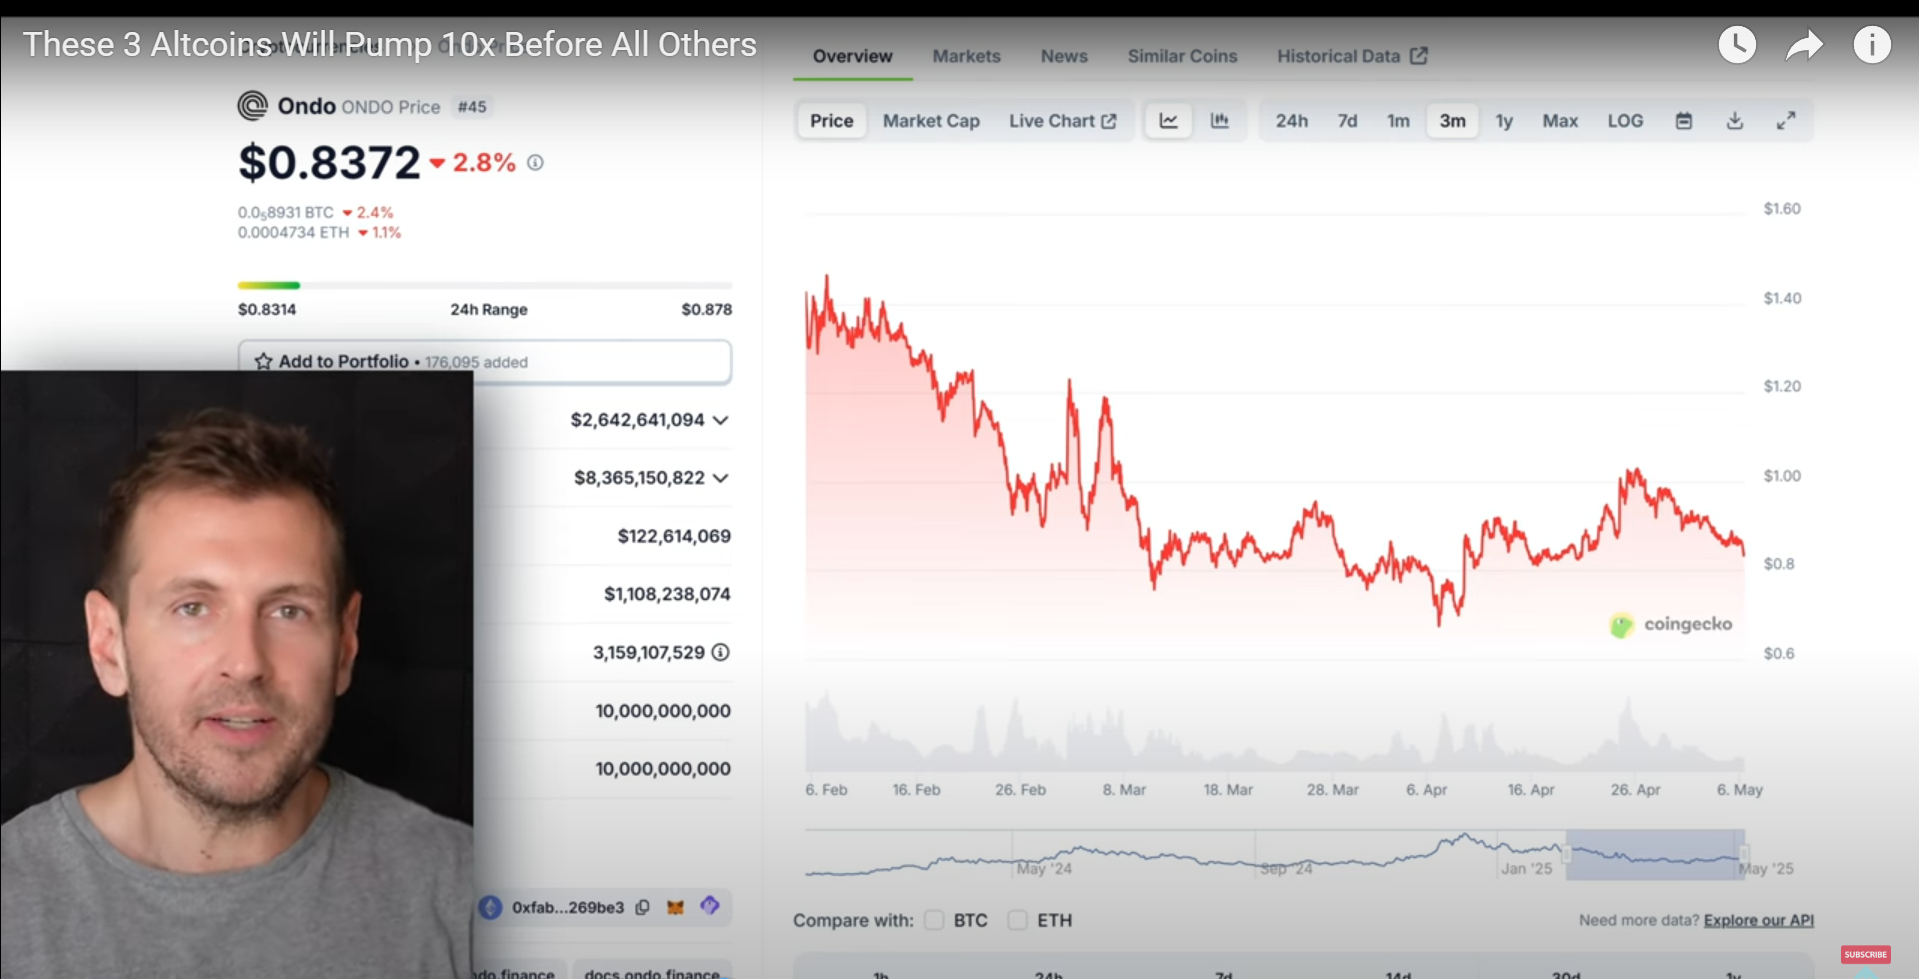Open the Similar Coins tab
Screen dimensions: 1919x979
pos(1182,56)
